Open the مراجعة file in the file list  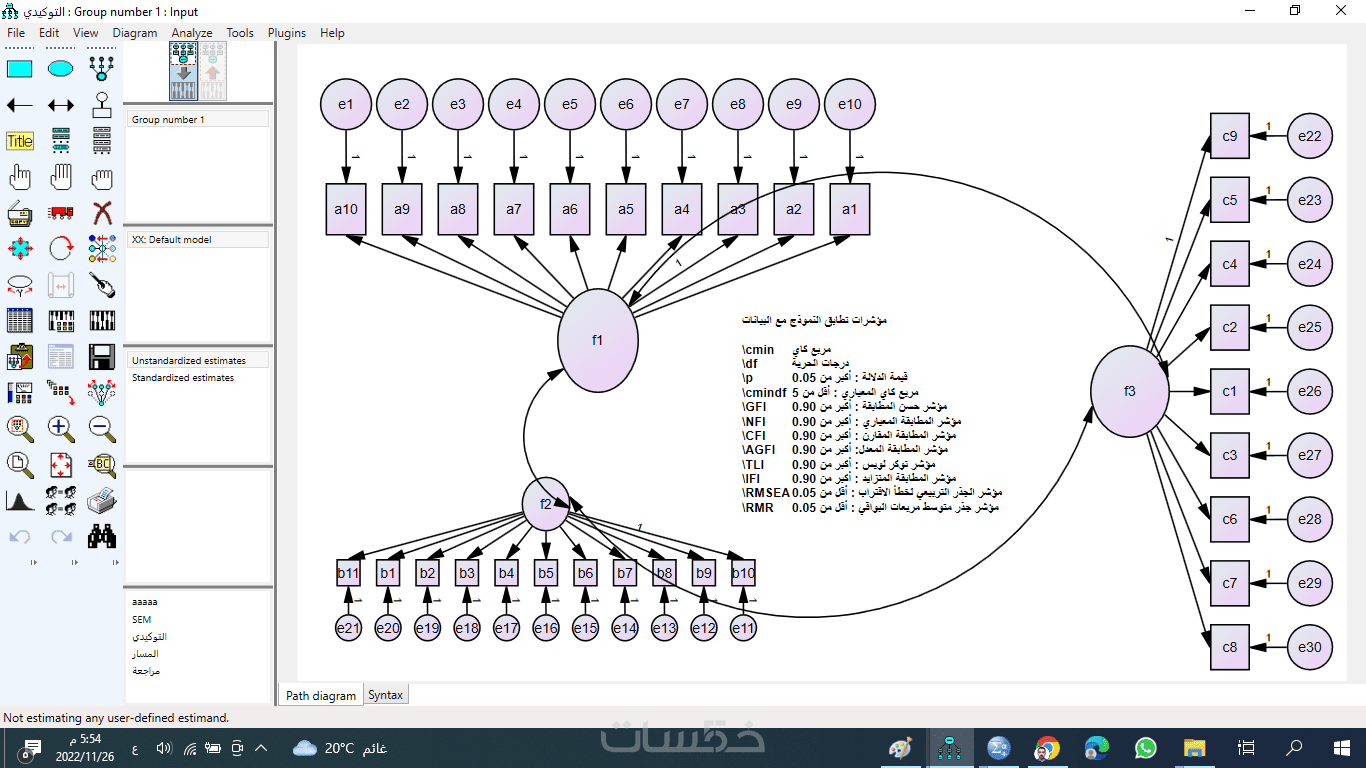pyautogui.click(x=146, y=671)
